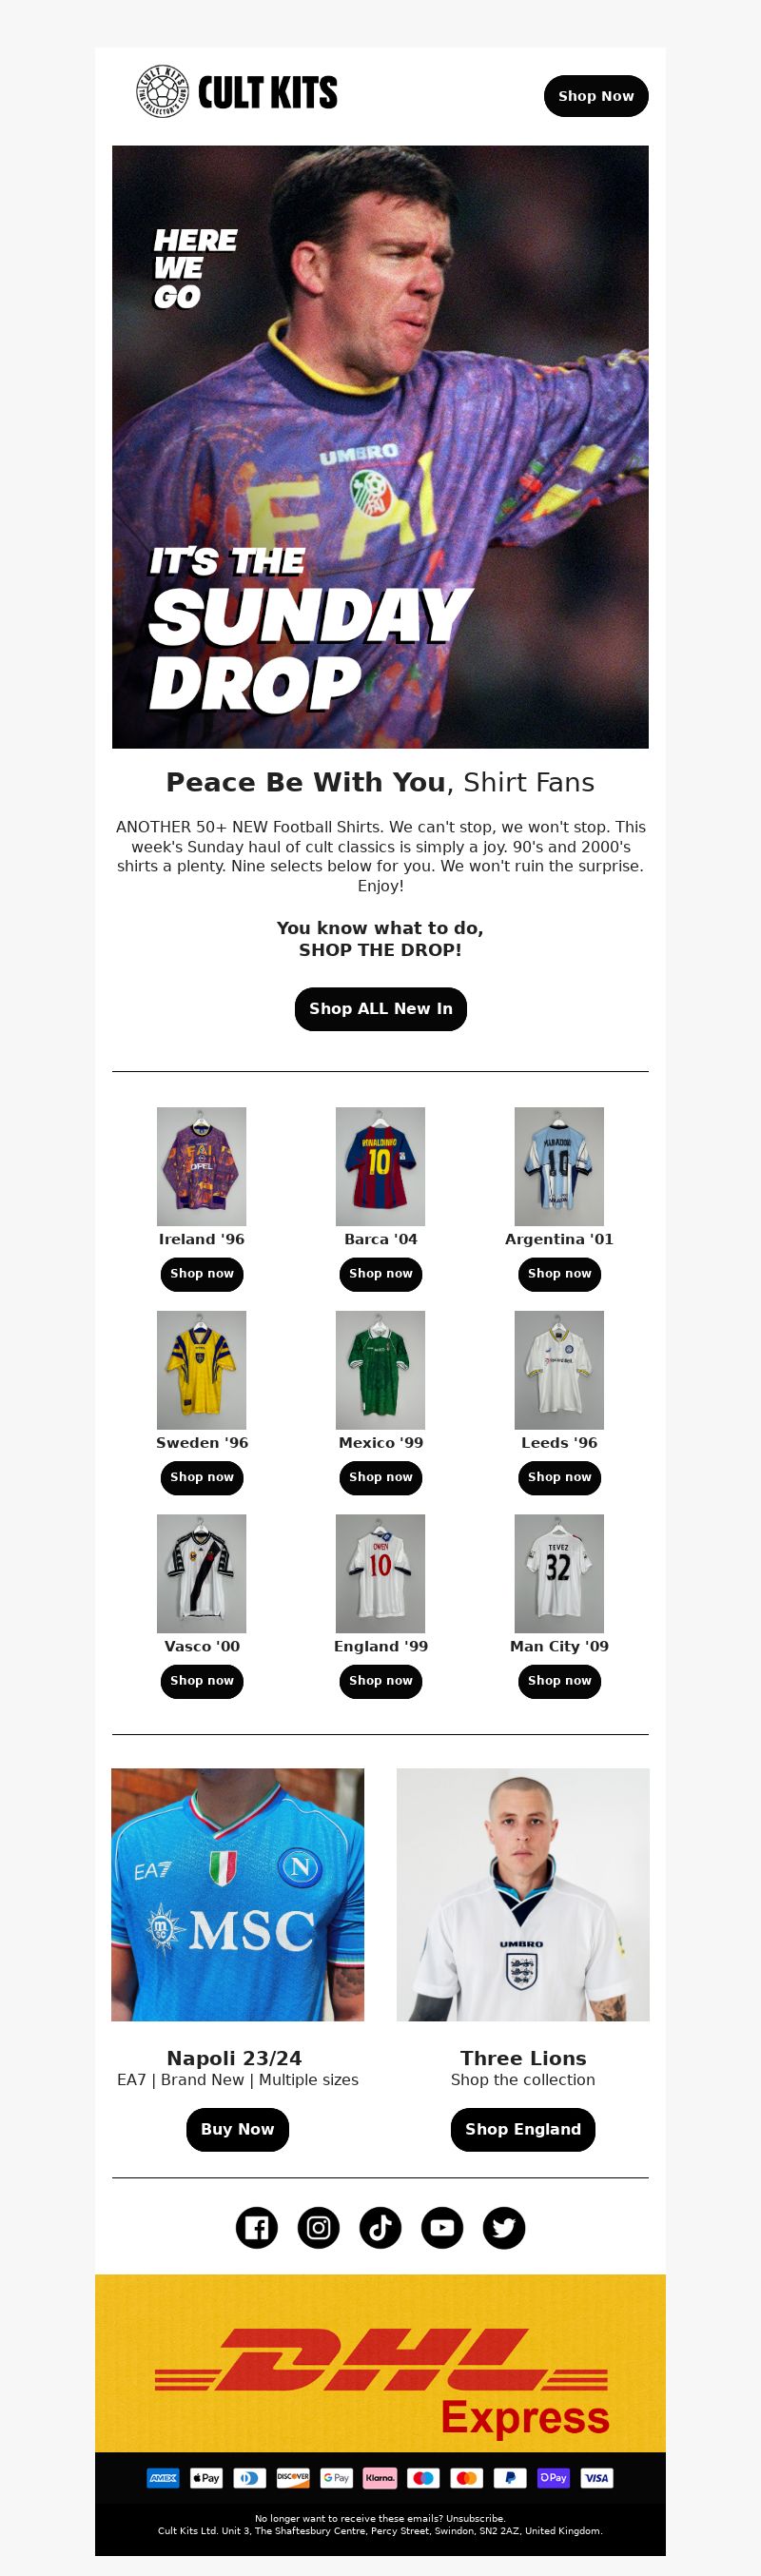Open the YouTube social icon

(x=442, y=2227)
